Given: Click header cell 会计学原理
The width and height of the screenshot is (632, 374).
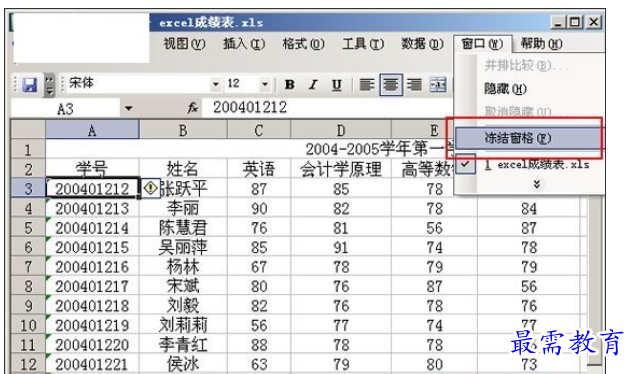Looking at the screenshot, I should click(x=341, y=169).
